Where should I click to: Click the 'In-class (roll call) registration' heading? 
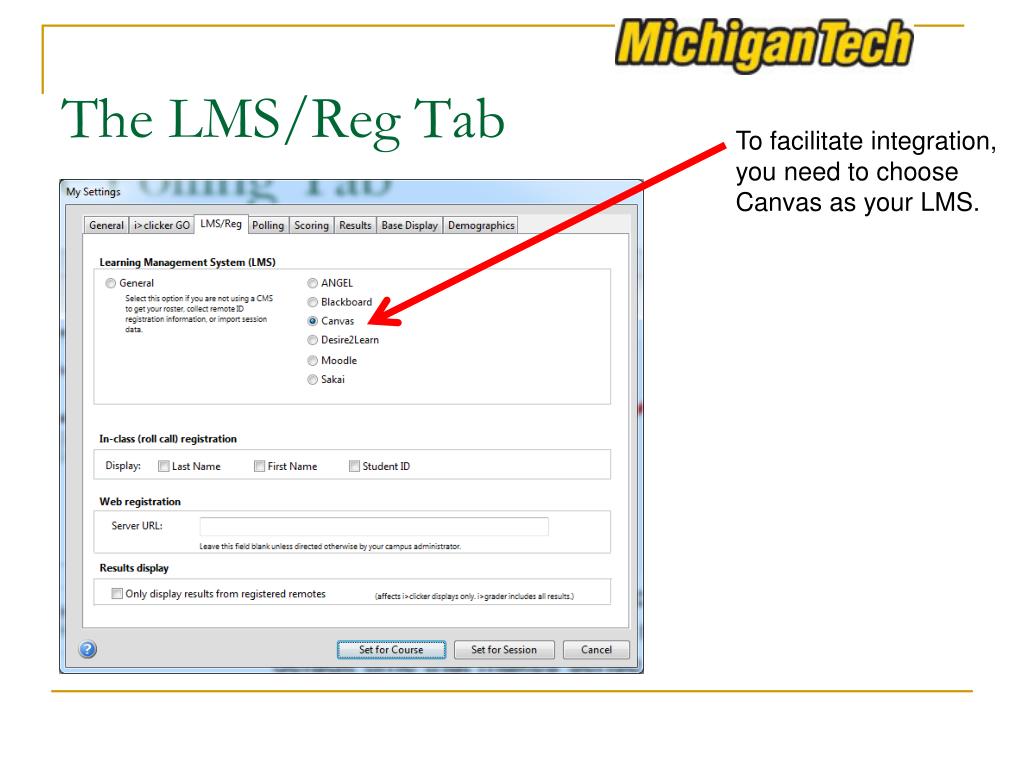[168, 439]
